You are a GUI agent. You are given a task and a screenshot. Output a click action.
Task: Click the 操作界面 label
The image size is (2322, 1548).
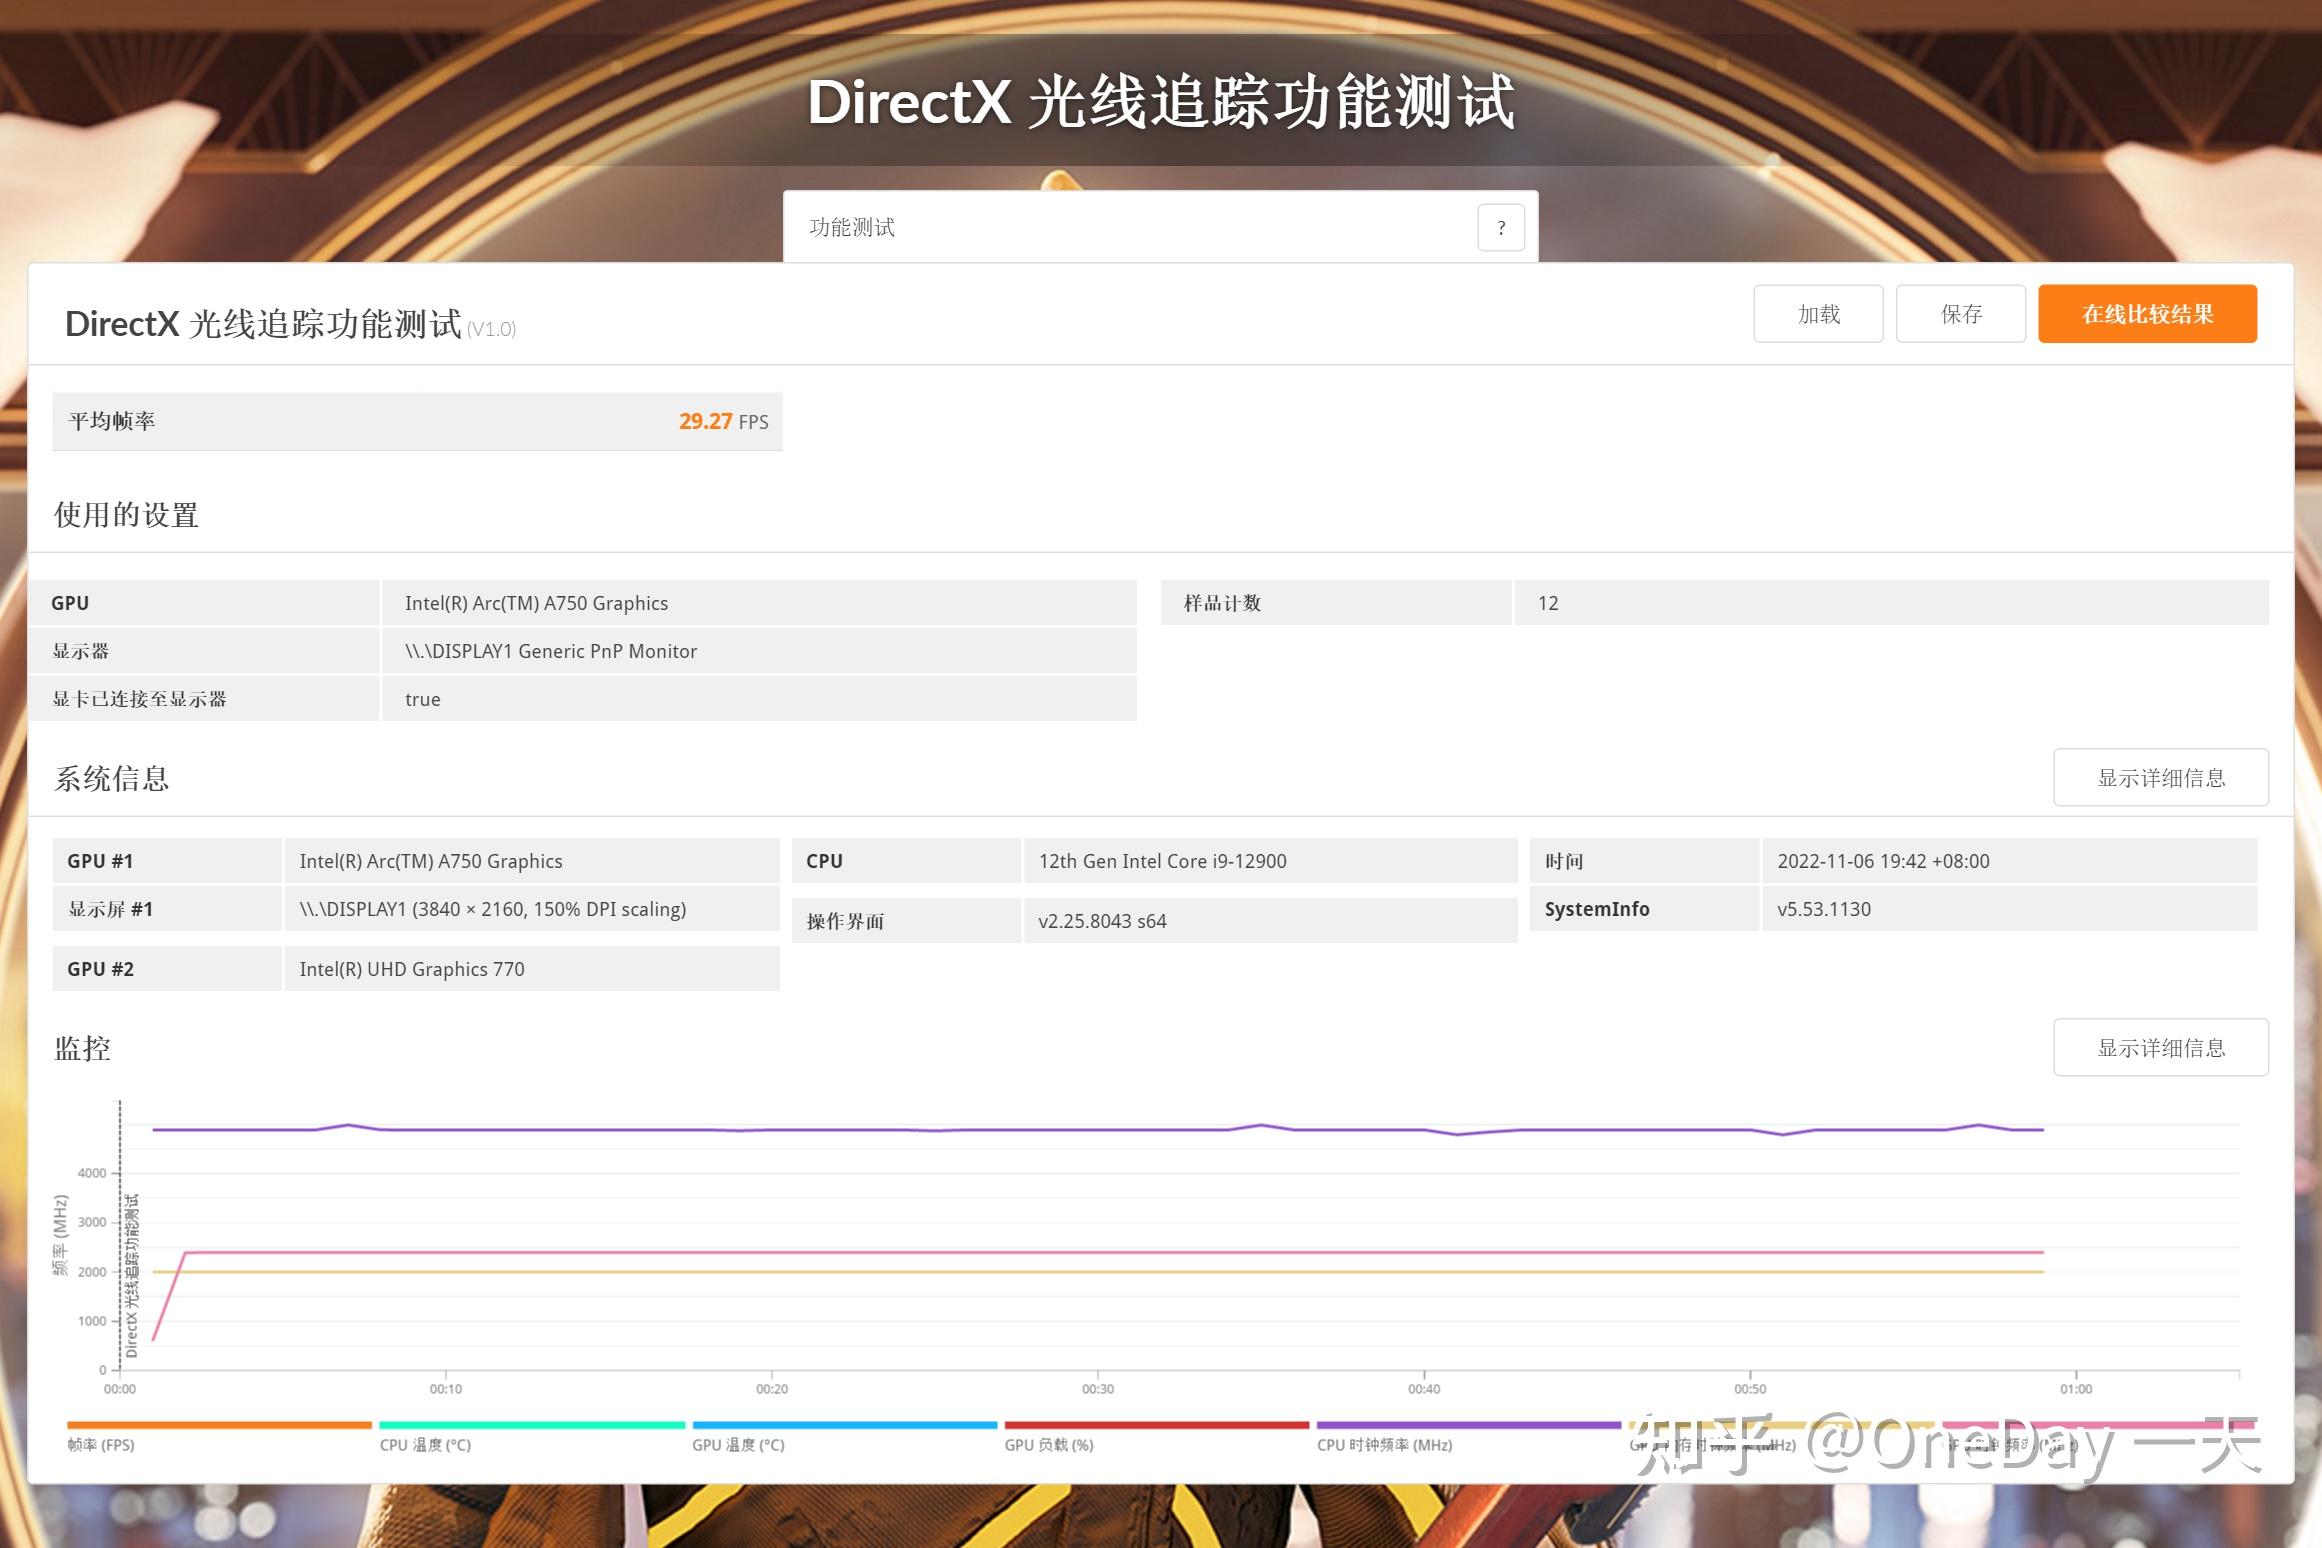pos(845,921)
